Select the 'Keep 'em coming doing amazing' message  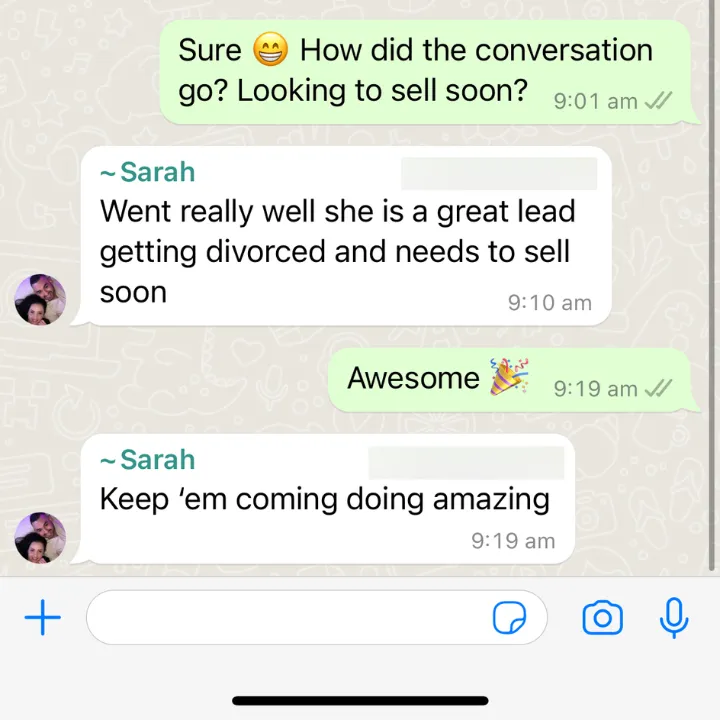[x=327, y=499]
